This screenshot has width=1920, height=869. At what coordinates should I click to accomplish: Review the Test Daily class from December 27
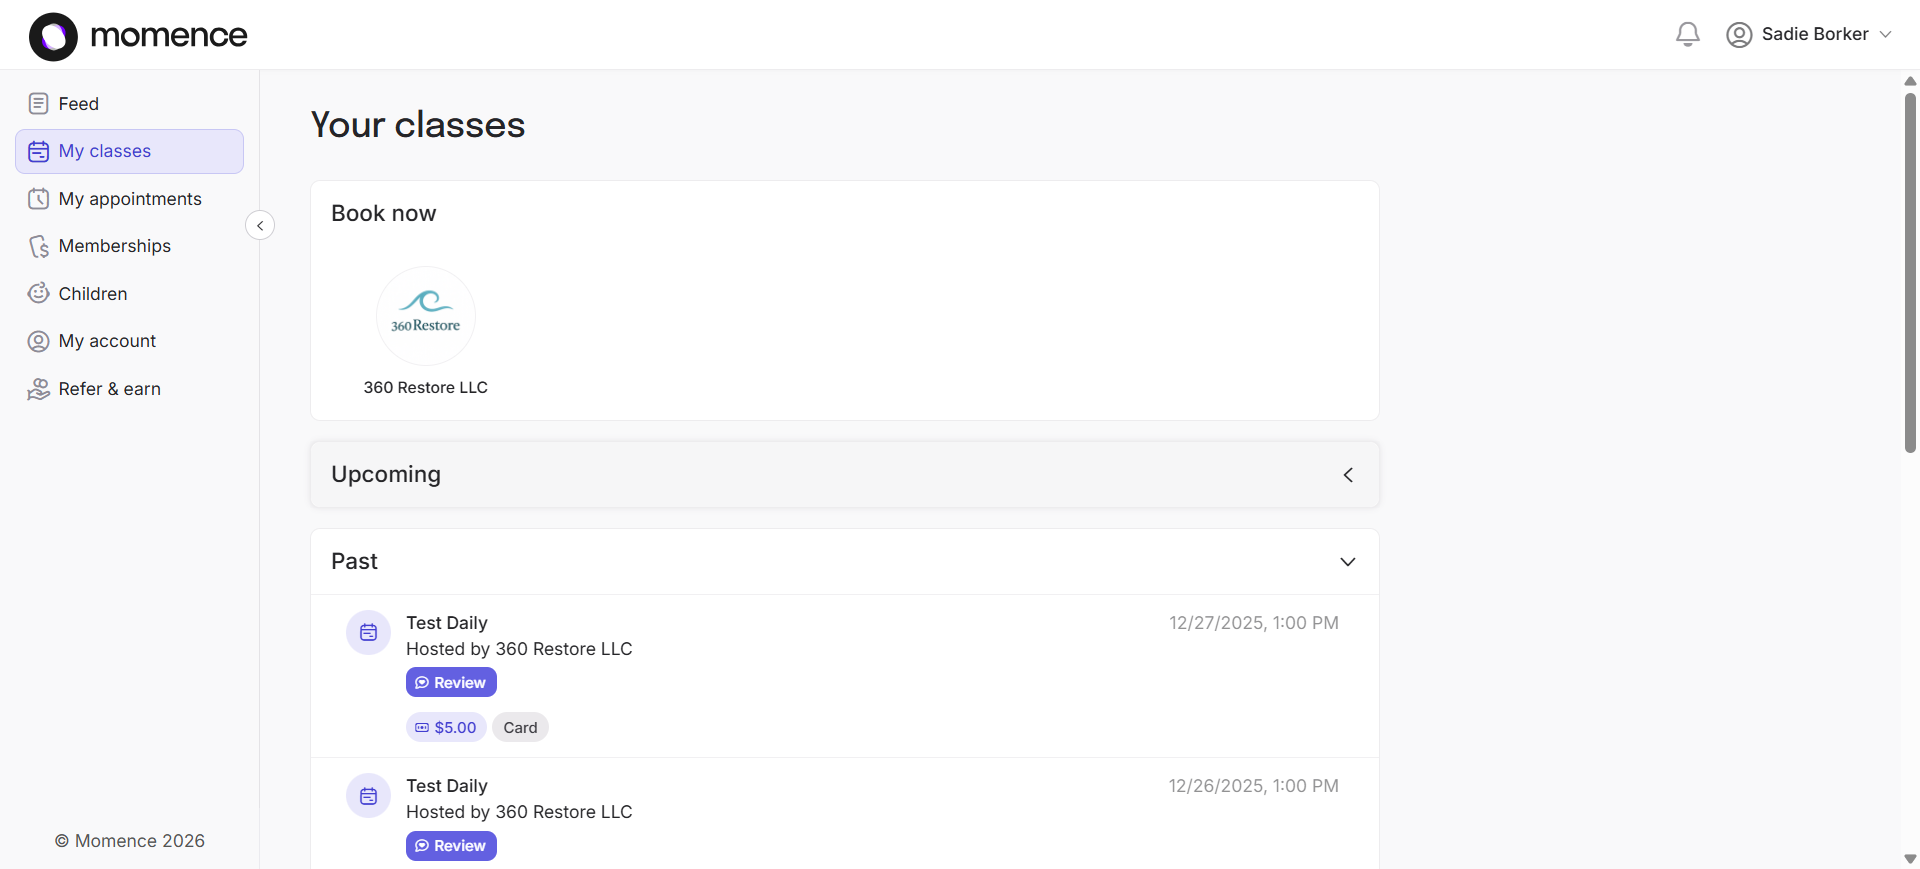coord(451,682)
